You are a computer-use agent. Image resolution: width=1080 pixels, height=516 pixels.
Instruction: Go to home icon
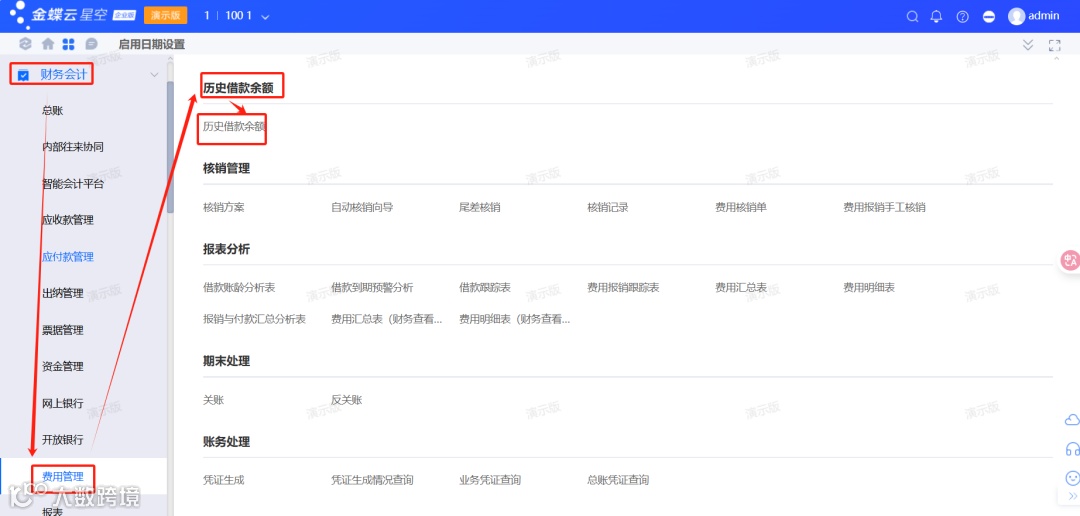tap(48, 44)
